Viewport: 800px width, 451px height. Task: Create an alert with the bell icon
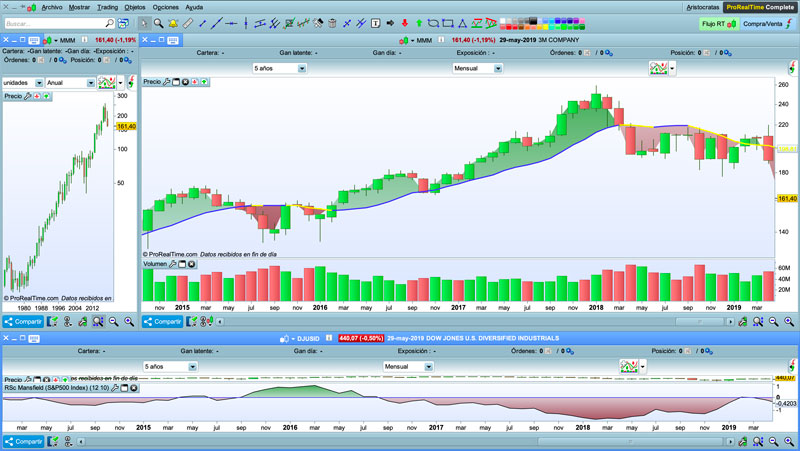[x=173, y=23]
